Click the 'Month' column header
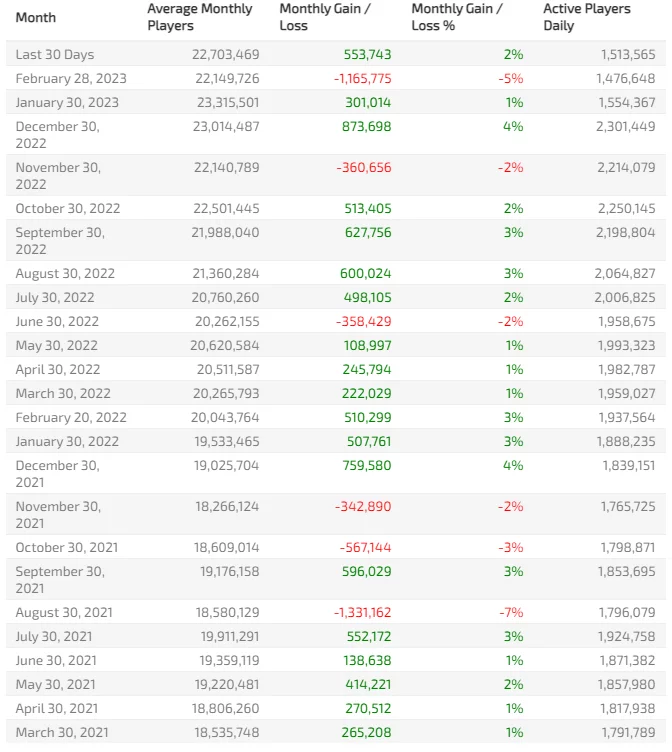This screenshot has height=752, width=672. pos(36,17)
